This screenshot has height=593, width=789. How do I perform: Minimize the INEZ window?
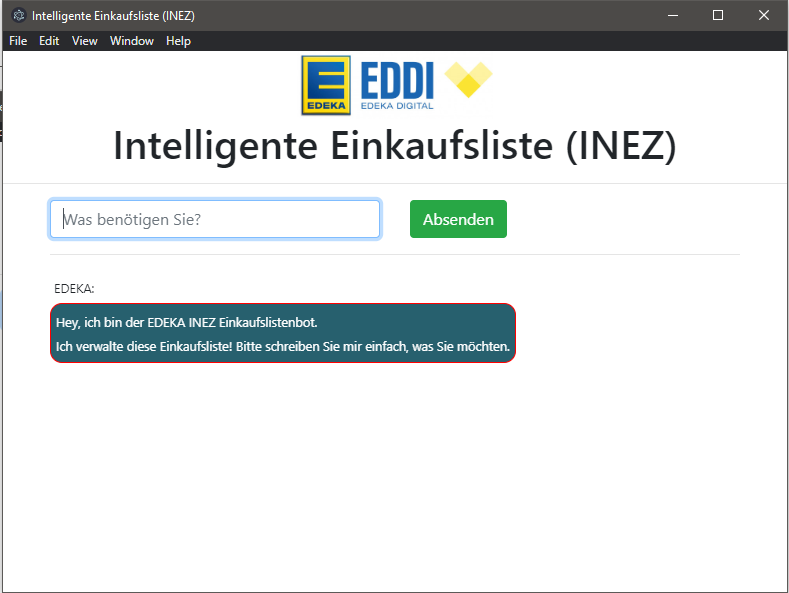673,16
